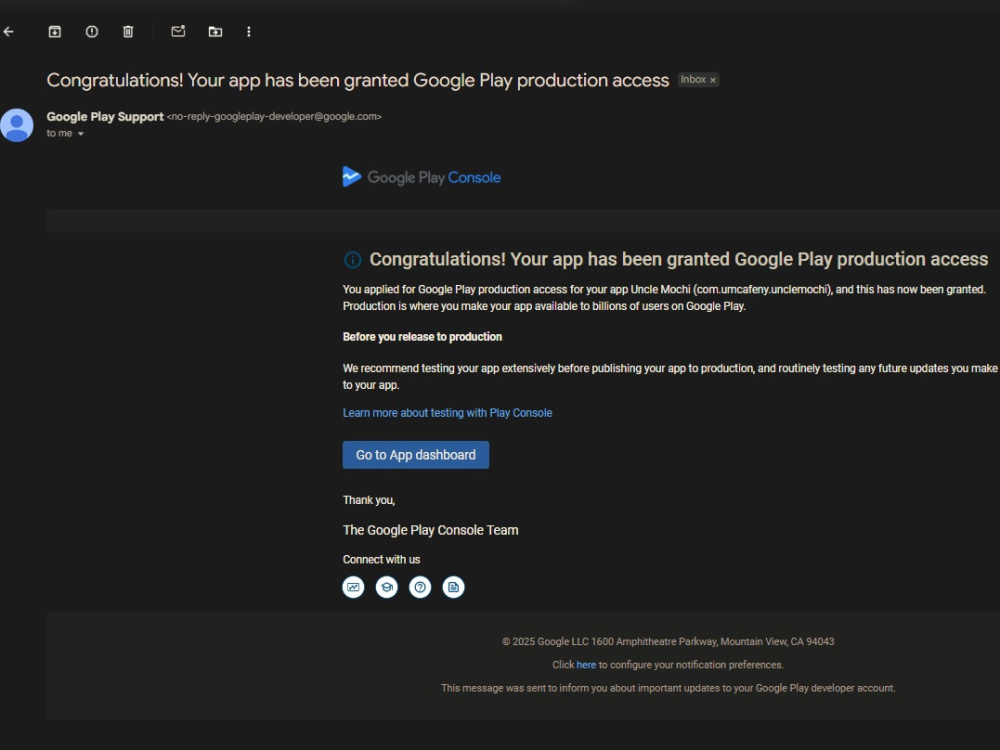This screenshot has height=750, width=1000.
Task: Open the Academy graduation cap icon
Action: click(386, 587)
